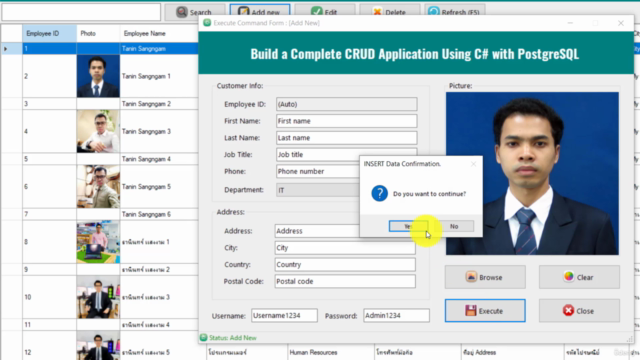This screenshot has width=640, height=360.
Task: Click the orange X icon on Delete button
Action: coord(377,12)
